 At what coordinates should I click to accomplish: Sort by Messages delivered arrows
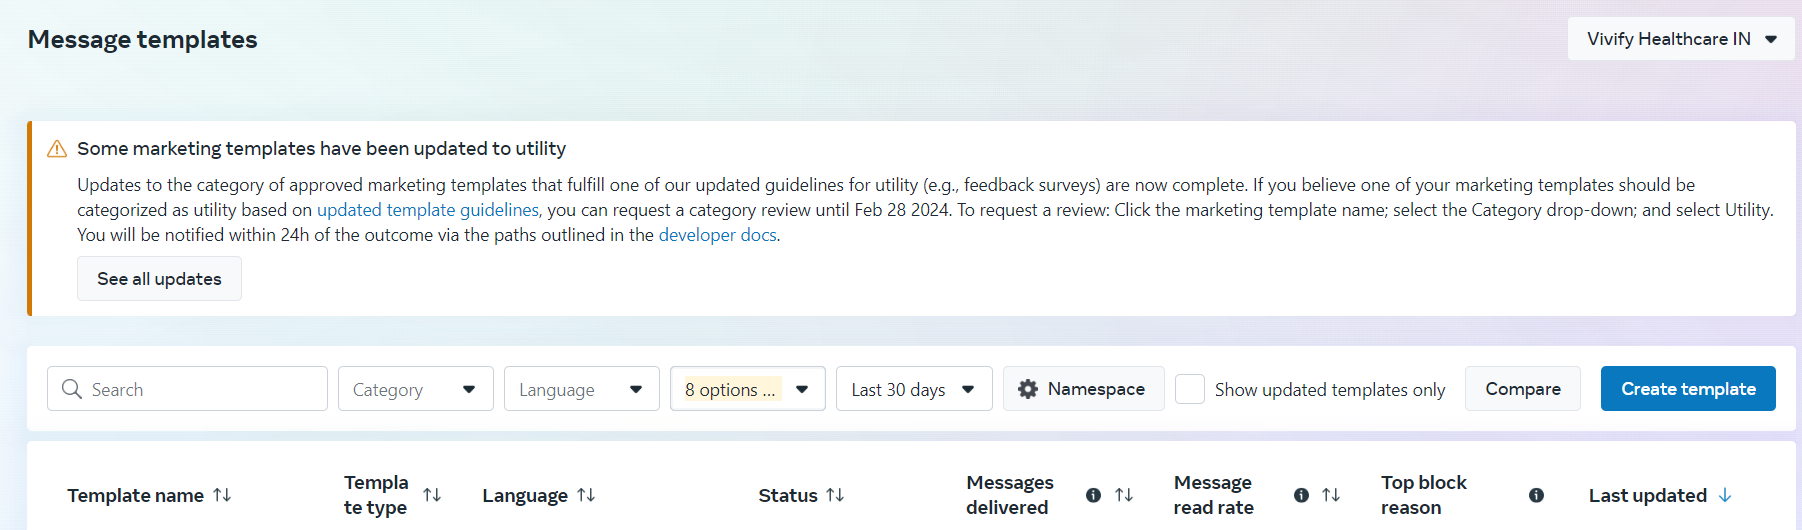click(x=1124, y=495)
